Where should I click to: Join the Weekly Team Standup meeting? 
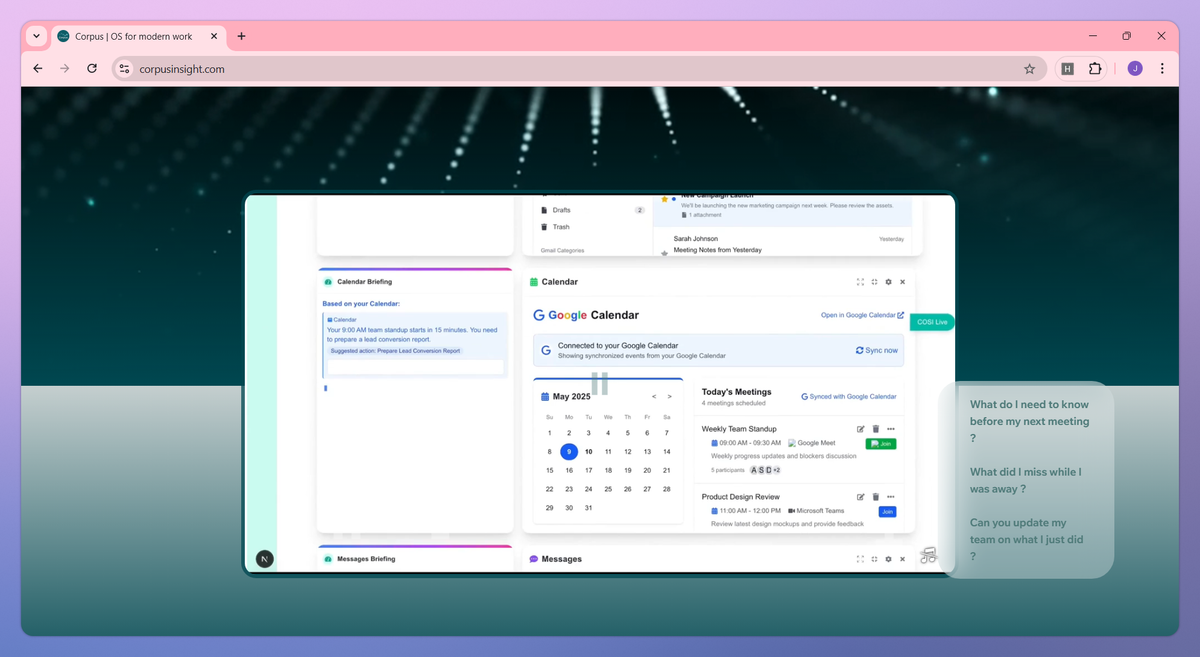pos(881,443)
